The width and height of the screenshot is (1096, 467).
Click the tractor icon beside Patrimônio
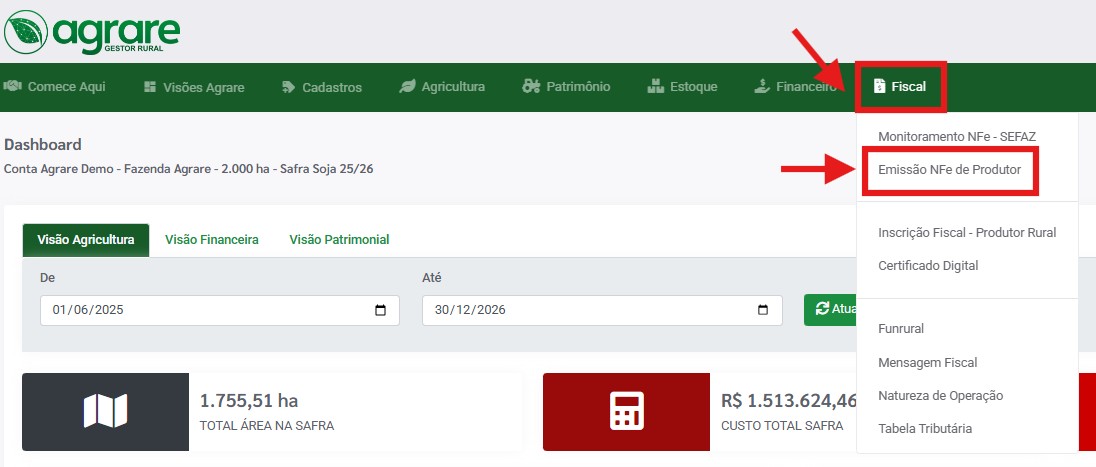point(531,87)
